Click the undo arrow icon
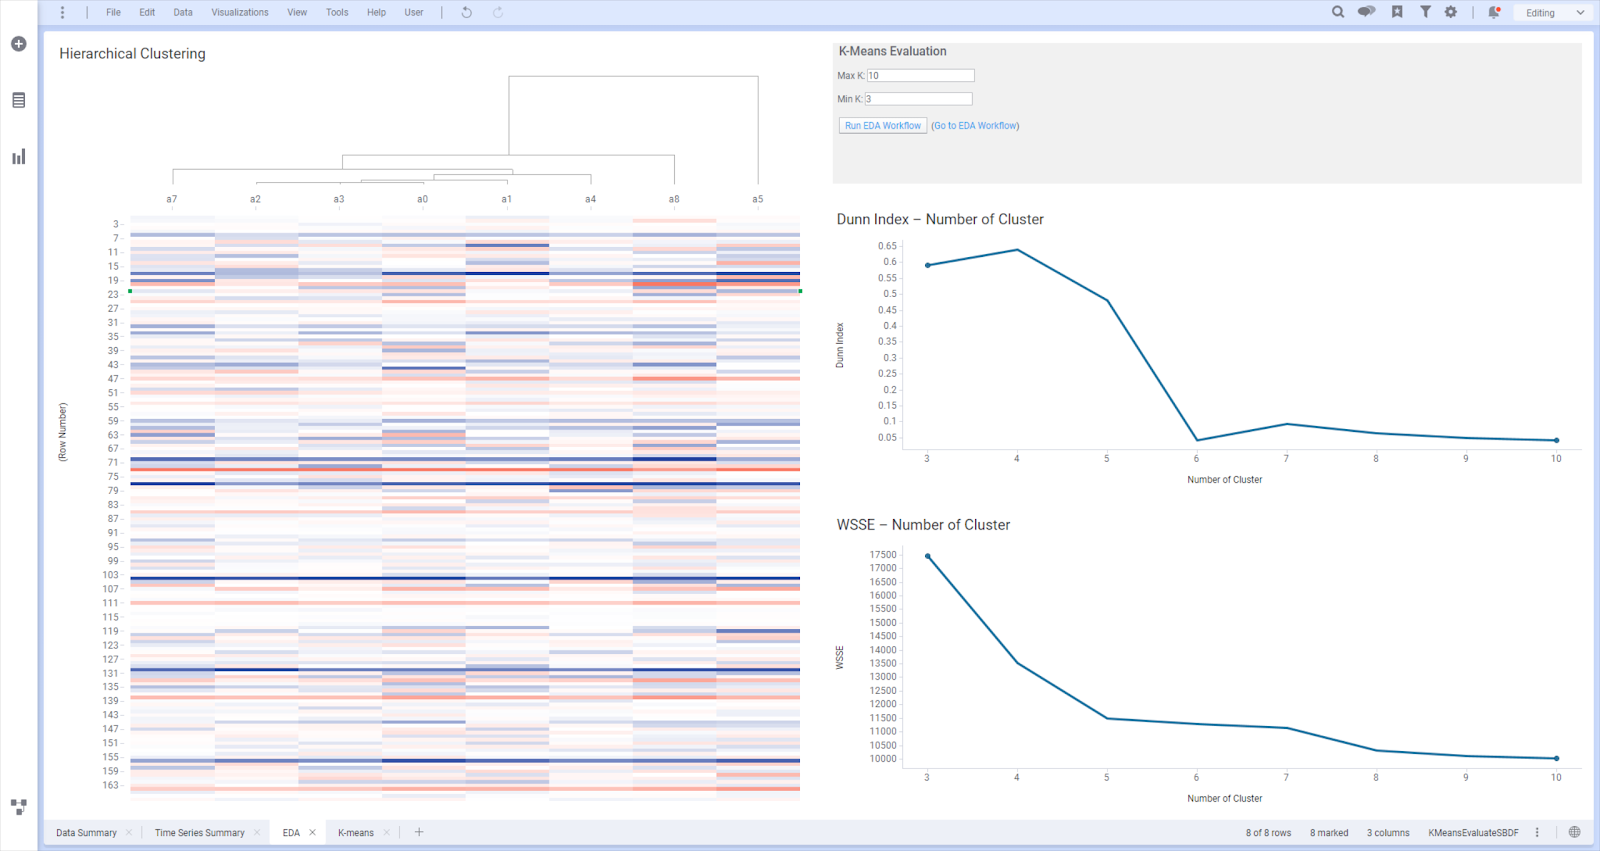The image size is (1600, 851). tap(466, 12)
